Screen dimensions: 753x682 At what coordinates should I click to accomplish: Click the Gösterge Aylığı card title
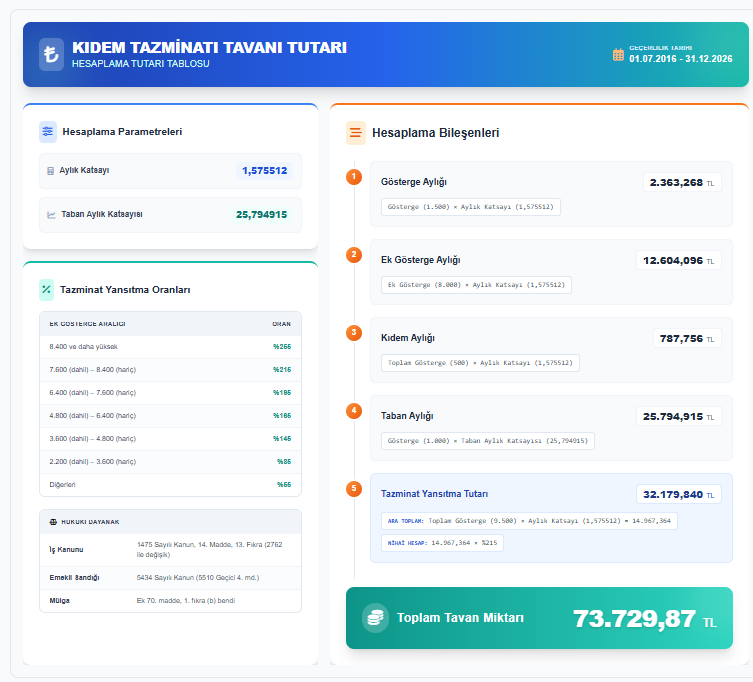414,182
